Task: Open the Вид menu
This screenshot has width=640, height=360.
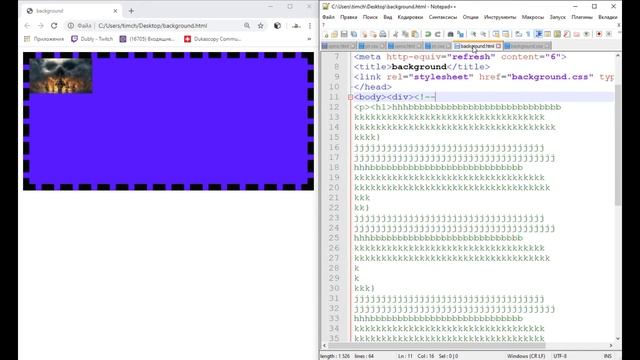Action: pos(388,17)
